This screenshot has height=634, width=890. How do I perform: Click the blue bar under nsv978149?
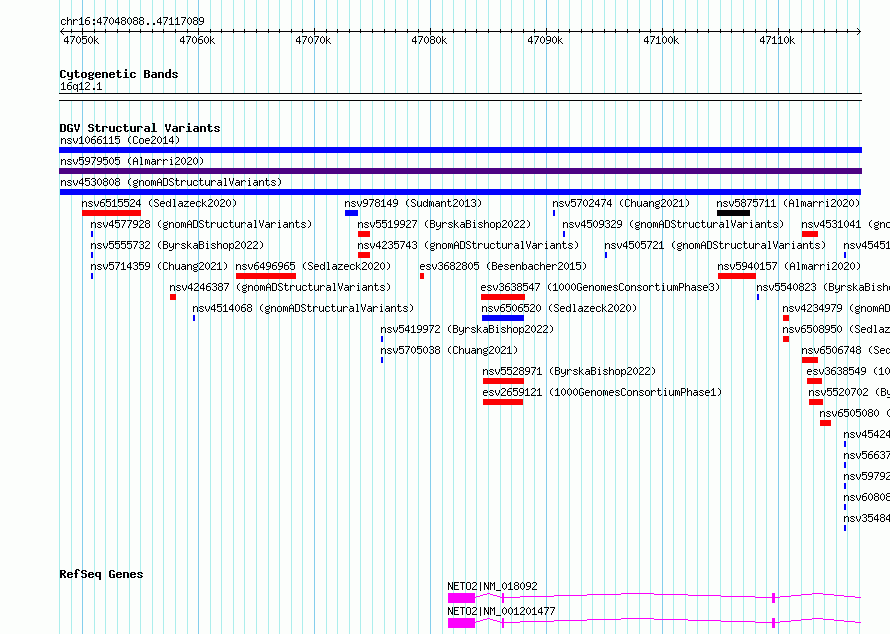(x=351, y=213)
